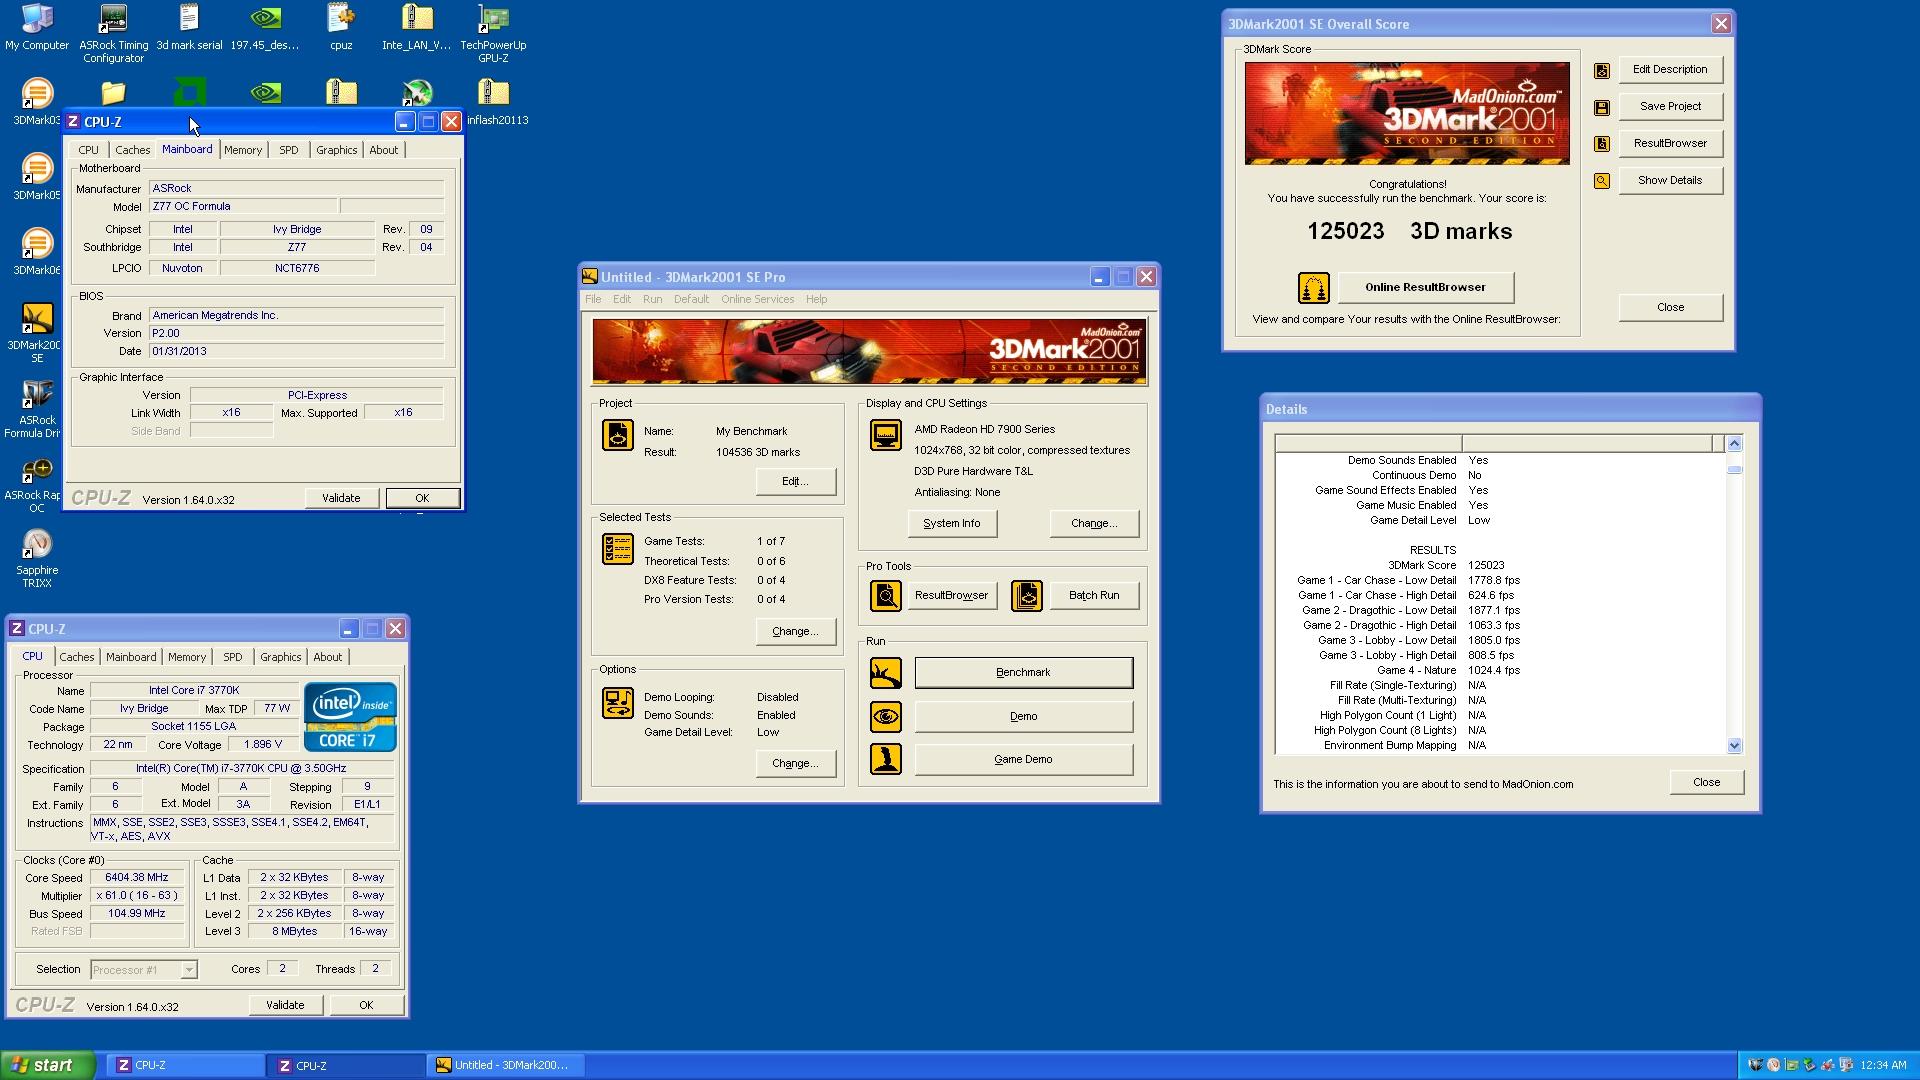Click Online ResultBrowser button

tap(1425, 288)
